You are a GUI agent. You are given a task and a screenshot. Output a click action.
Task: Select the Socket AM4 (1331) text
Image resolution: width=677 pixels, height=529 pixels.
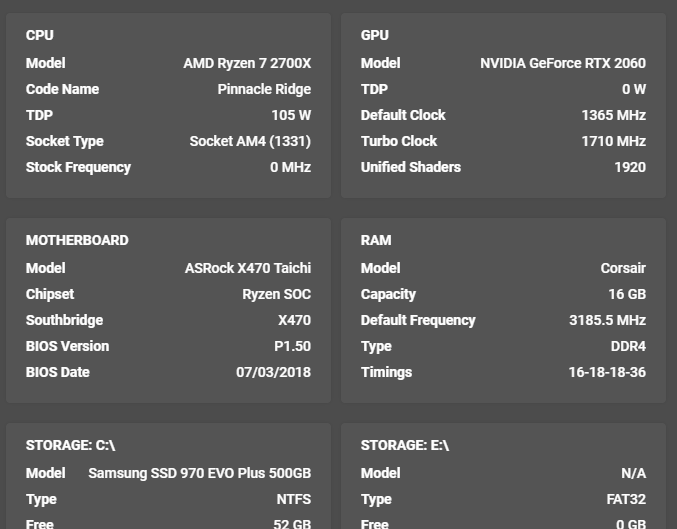(x=250, y=141)
